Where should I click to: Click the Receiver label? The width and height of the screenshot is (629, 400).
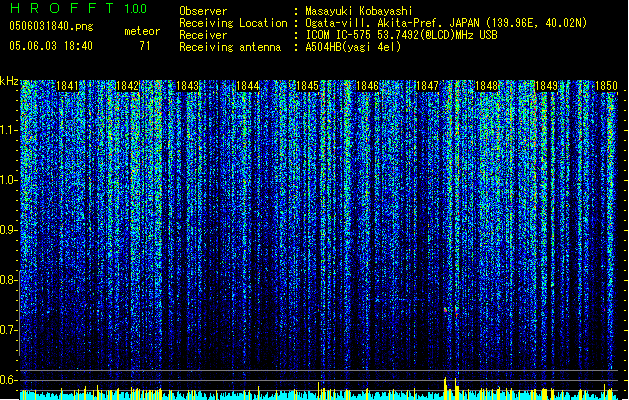point(203,35)
